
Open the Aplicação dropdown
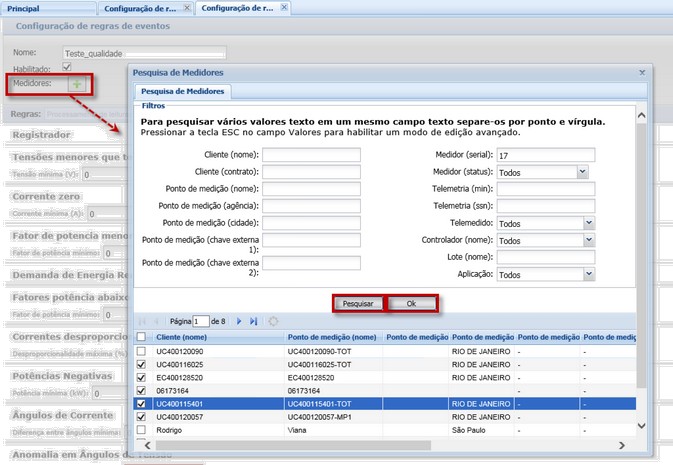click(x=589, y=274)
